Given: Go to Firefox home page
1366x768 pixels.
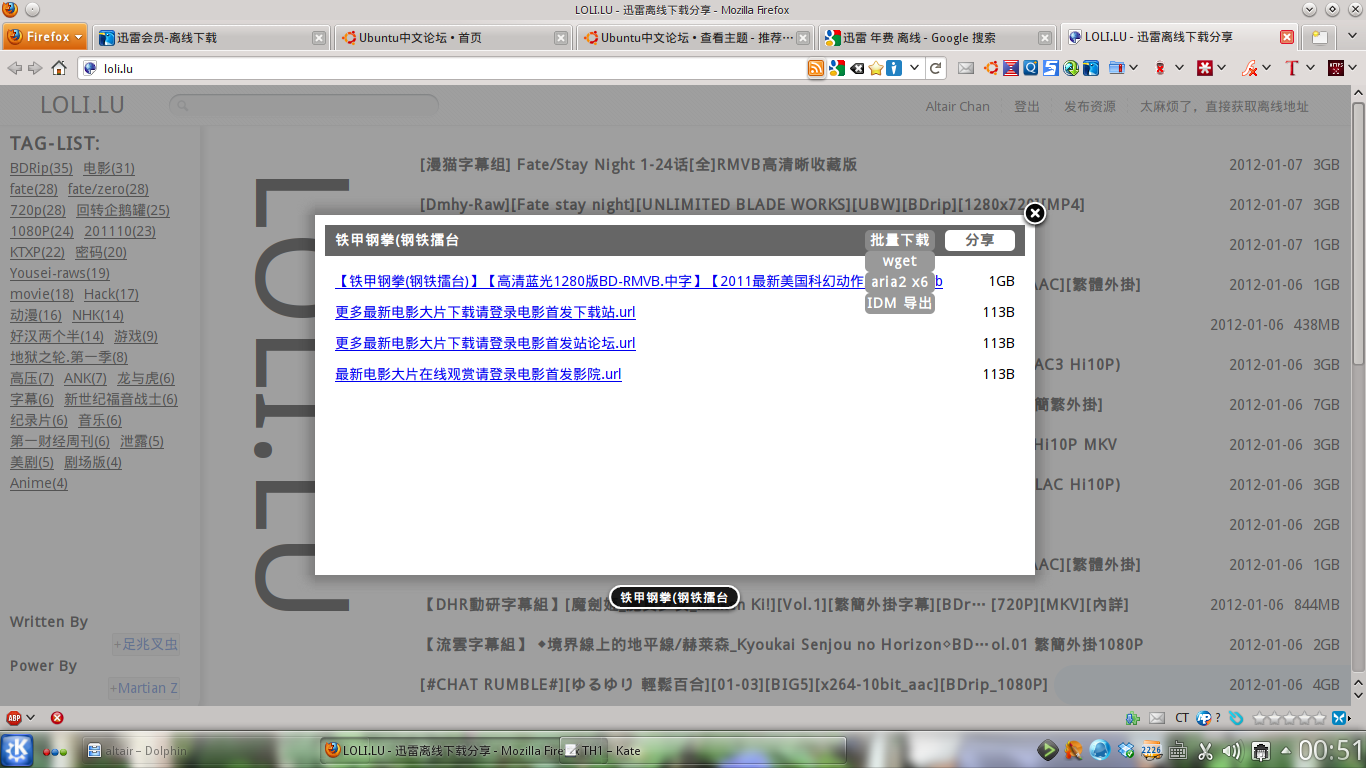Looking at the screenshot, I should click(59, 68).
